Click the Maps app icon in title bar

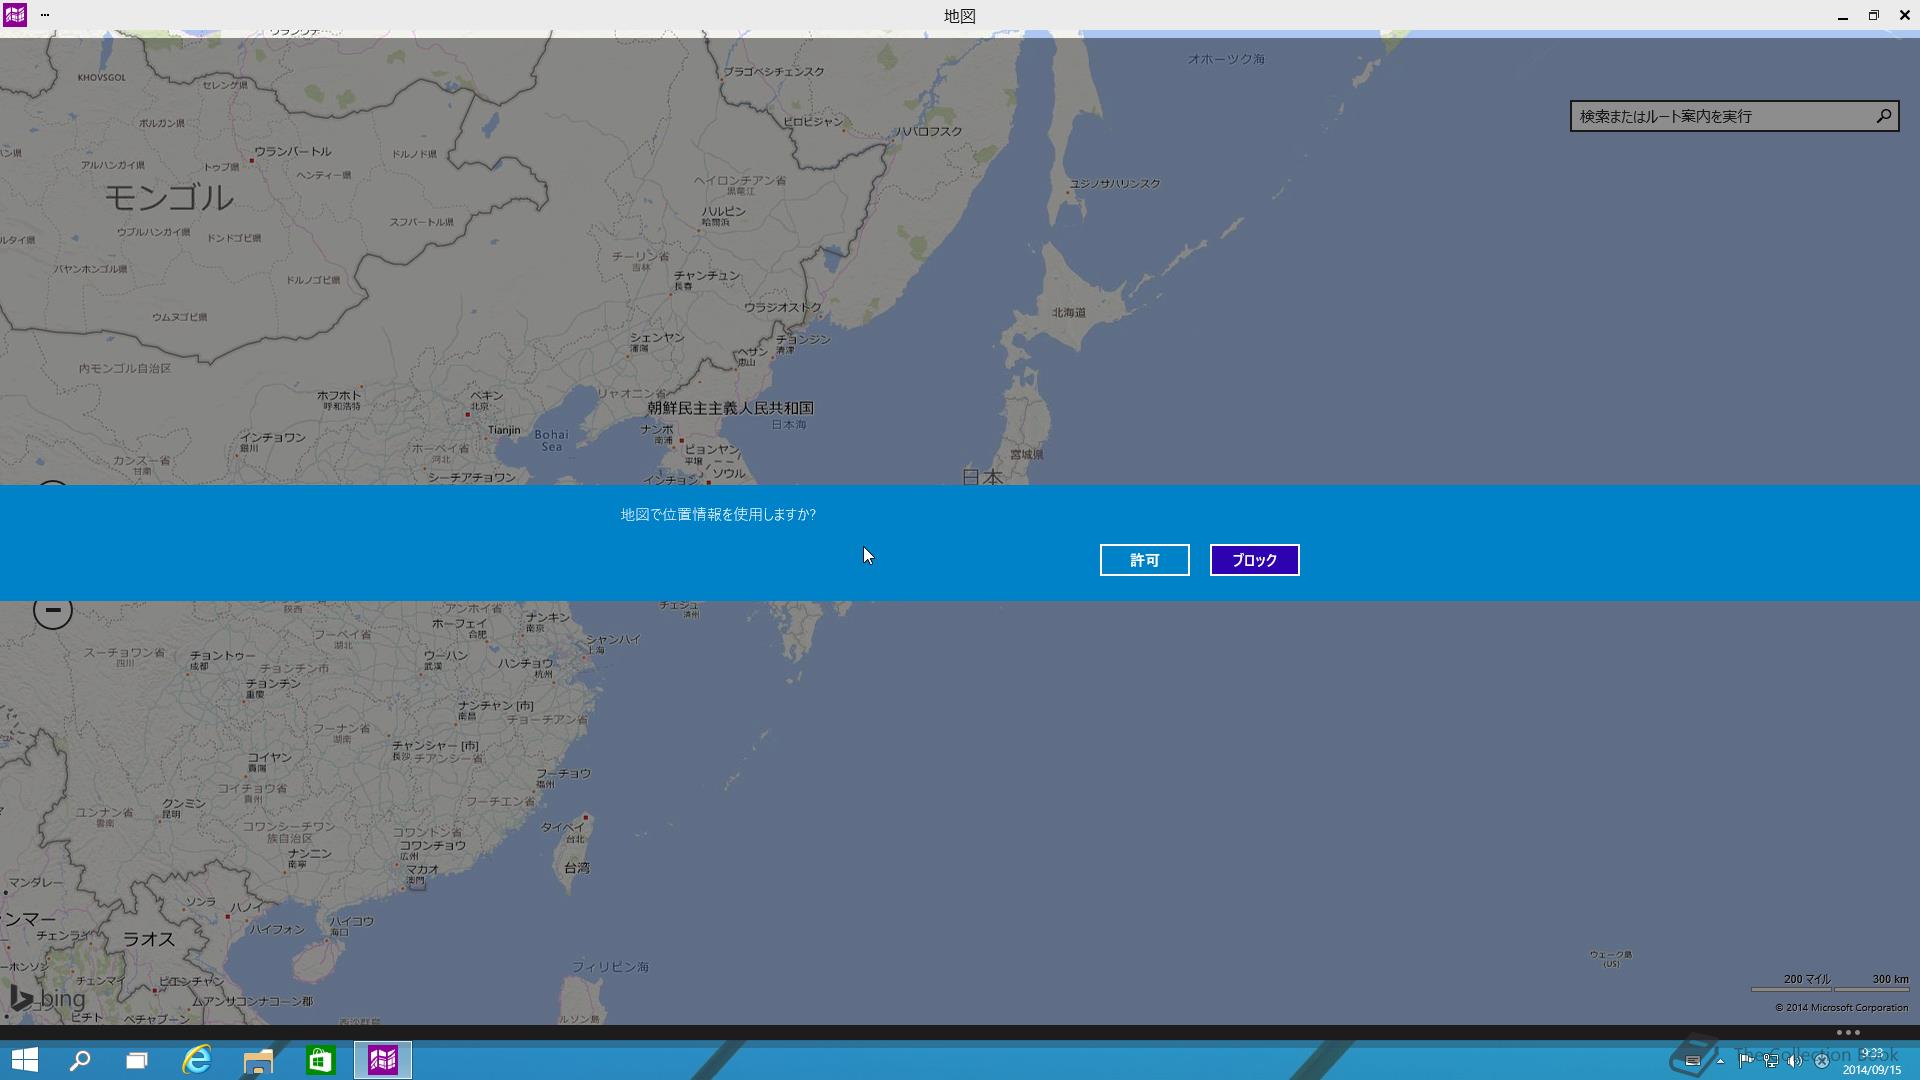[15, 15]
